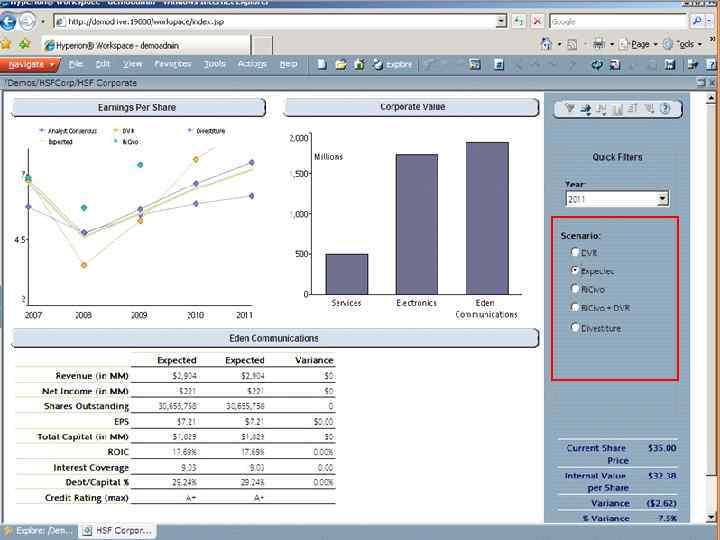Open the View menu

point(132,64)
